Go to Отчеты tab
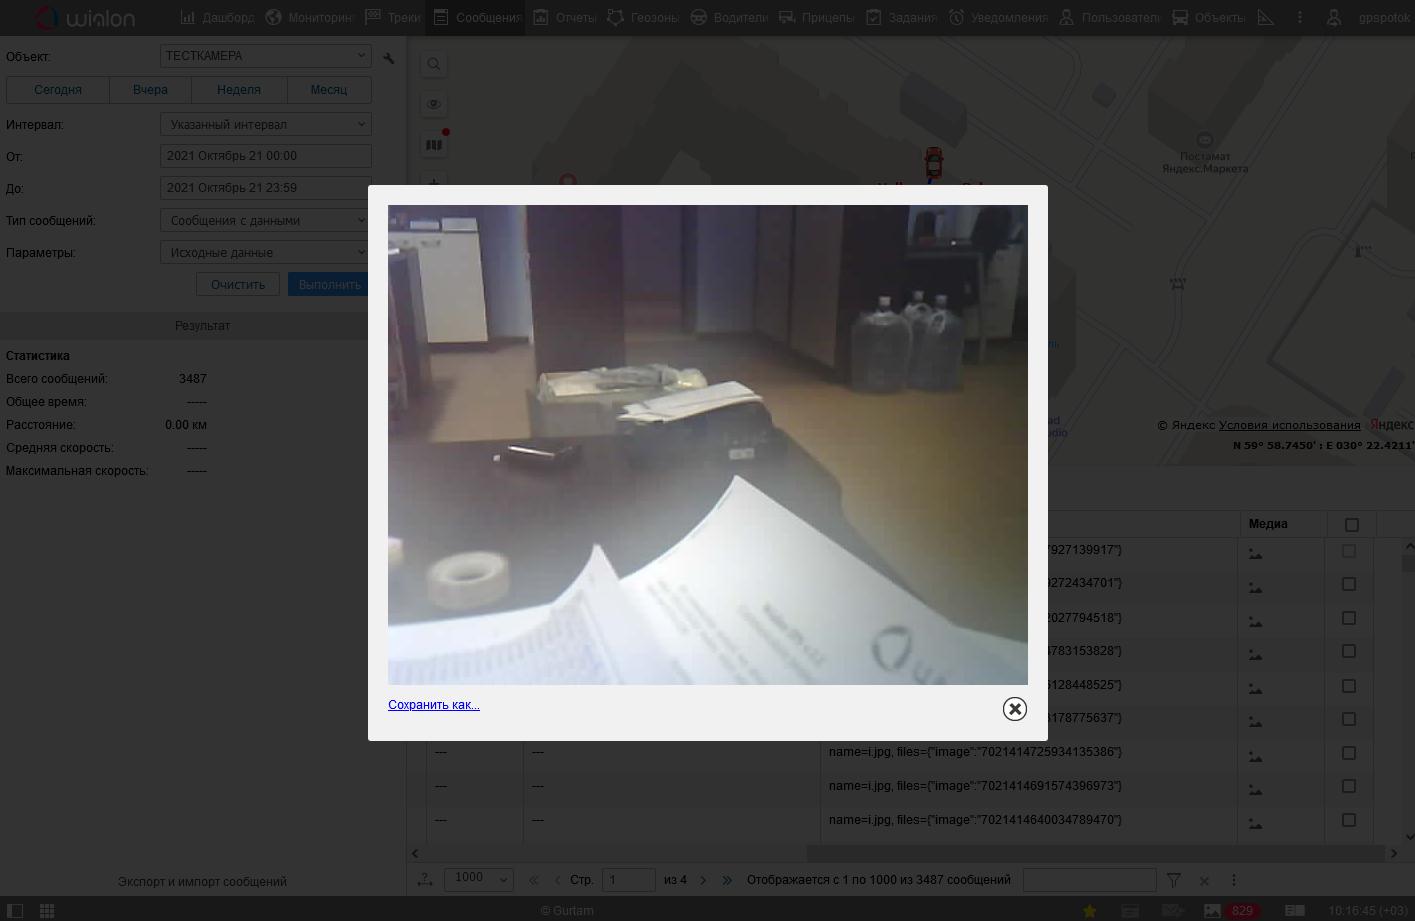 coord(565,17)
